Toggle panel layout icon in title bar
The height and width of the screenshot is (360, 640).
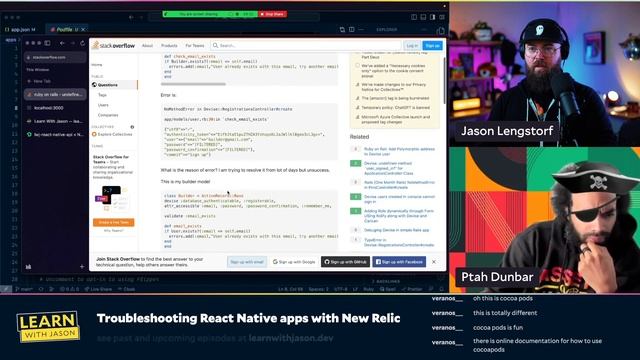(423, 17)
